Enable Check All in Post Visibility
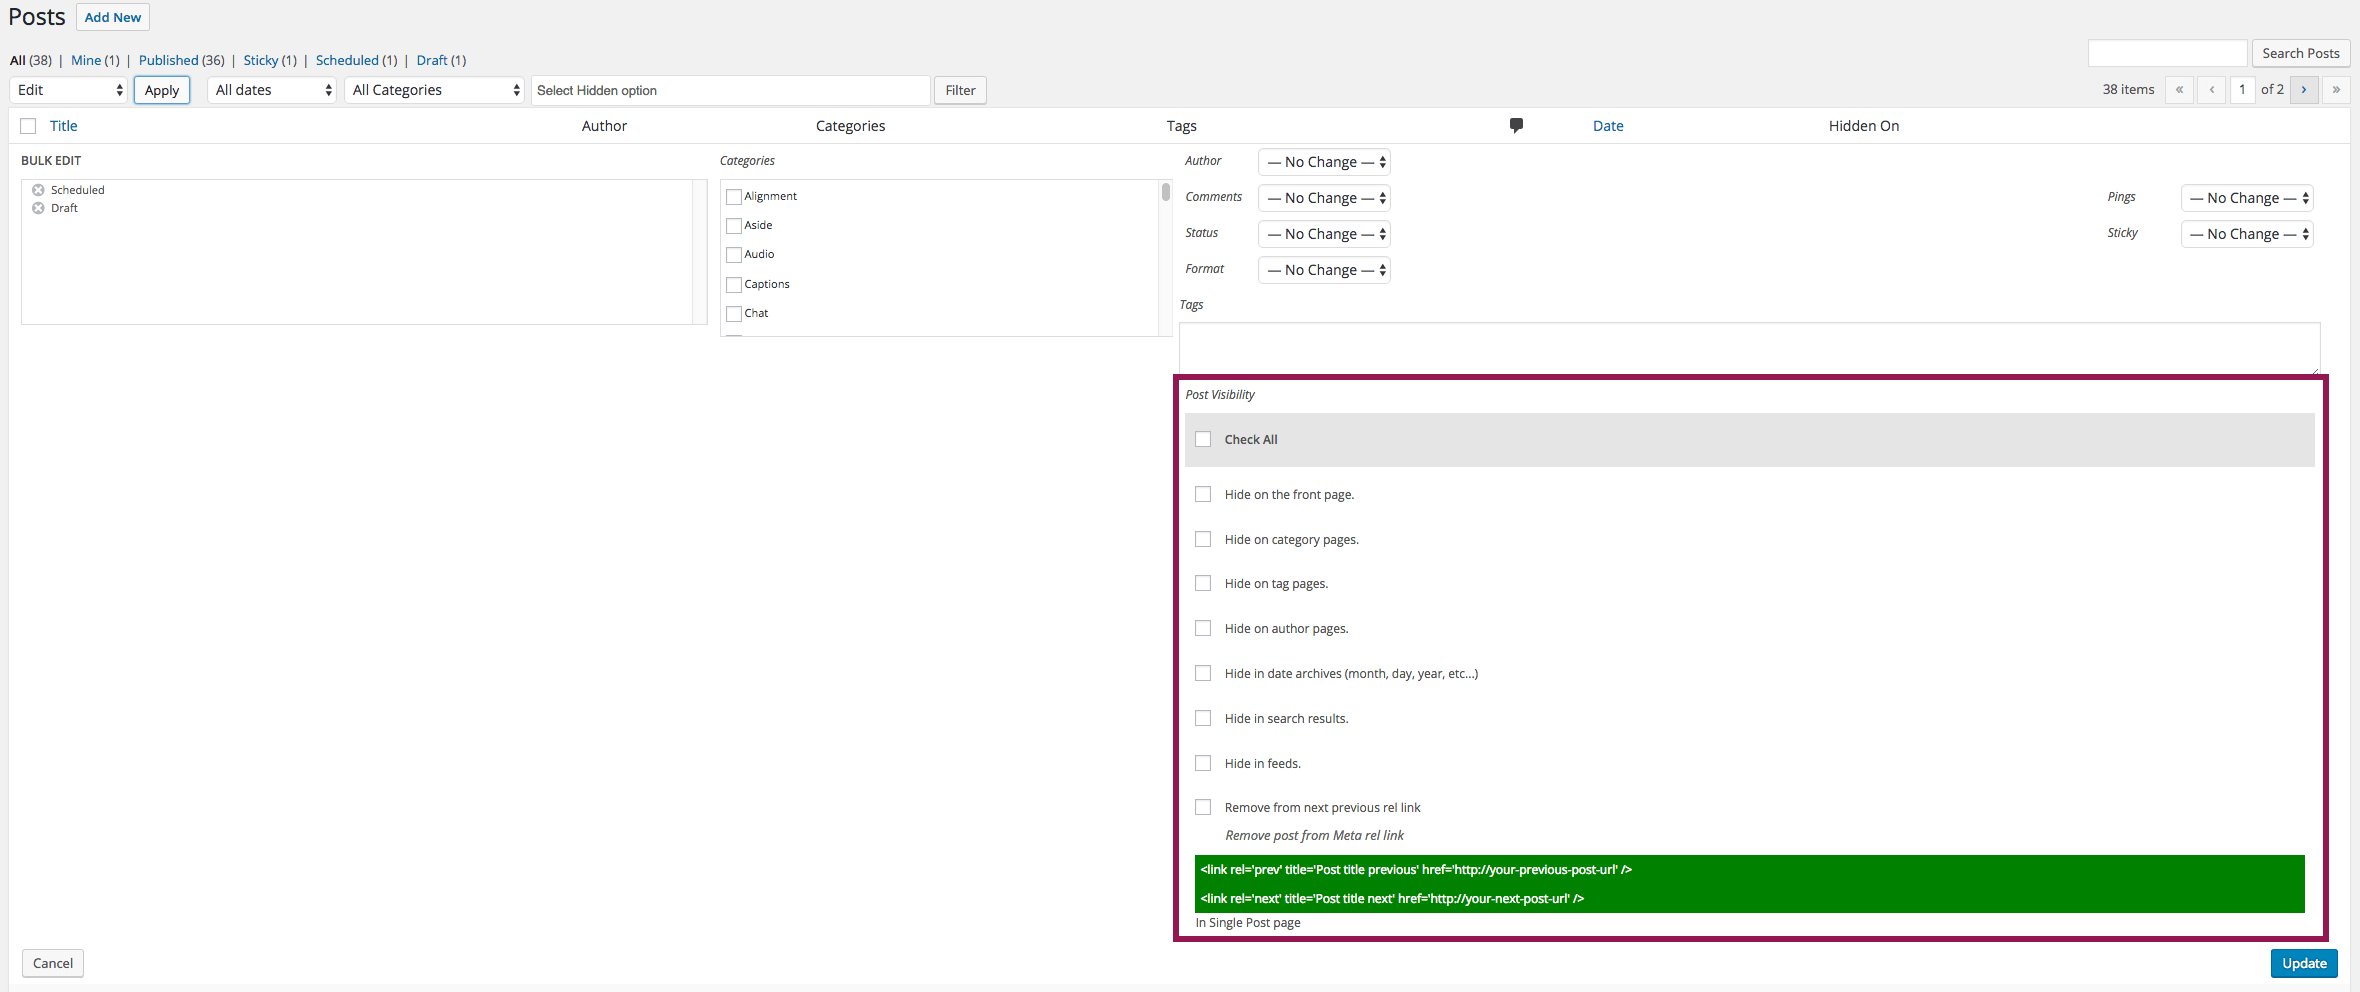Screen dimensions: 2360x992 1203,439
